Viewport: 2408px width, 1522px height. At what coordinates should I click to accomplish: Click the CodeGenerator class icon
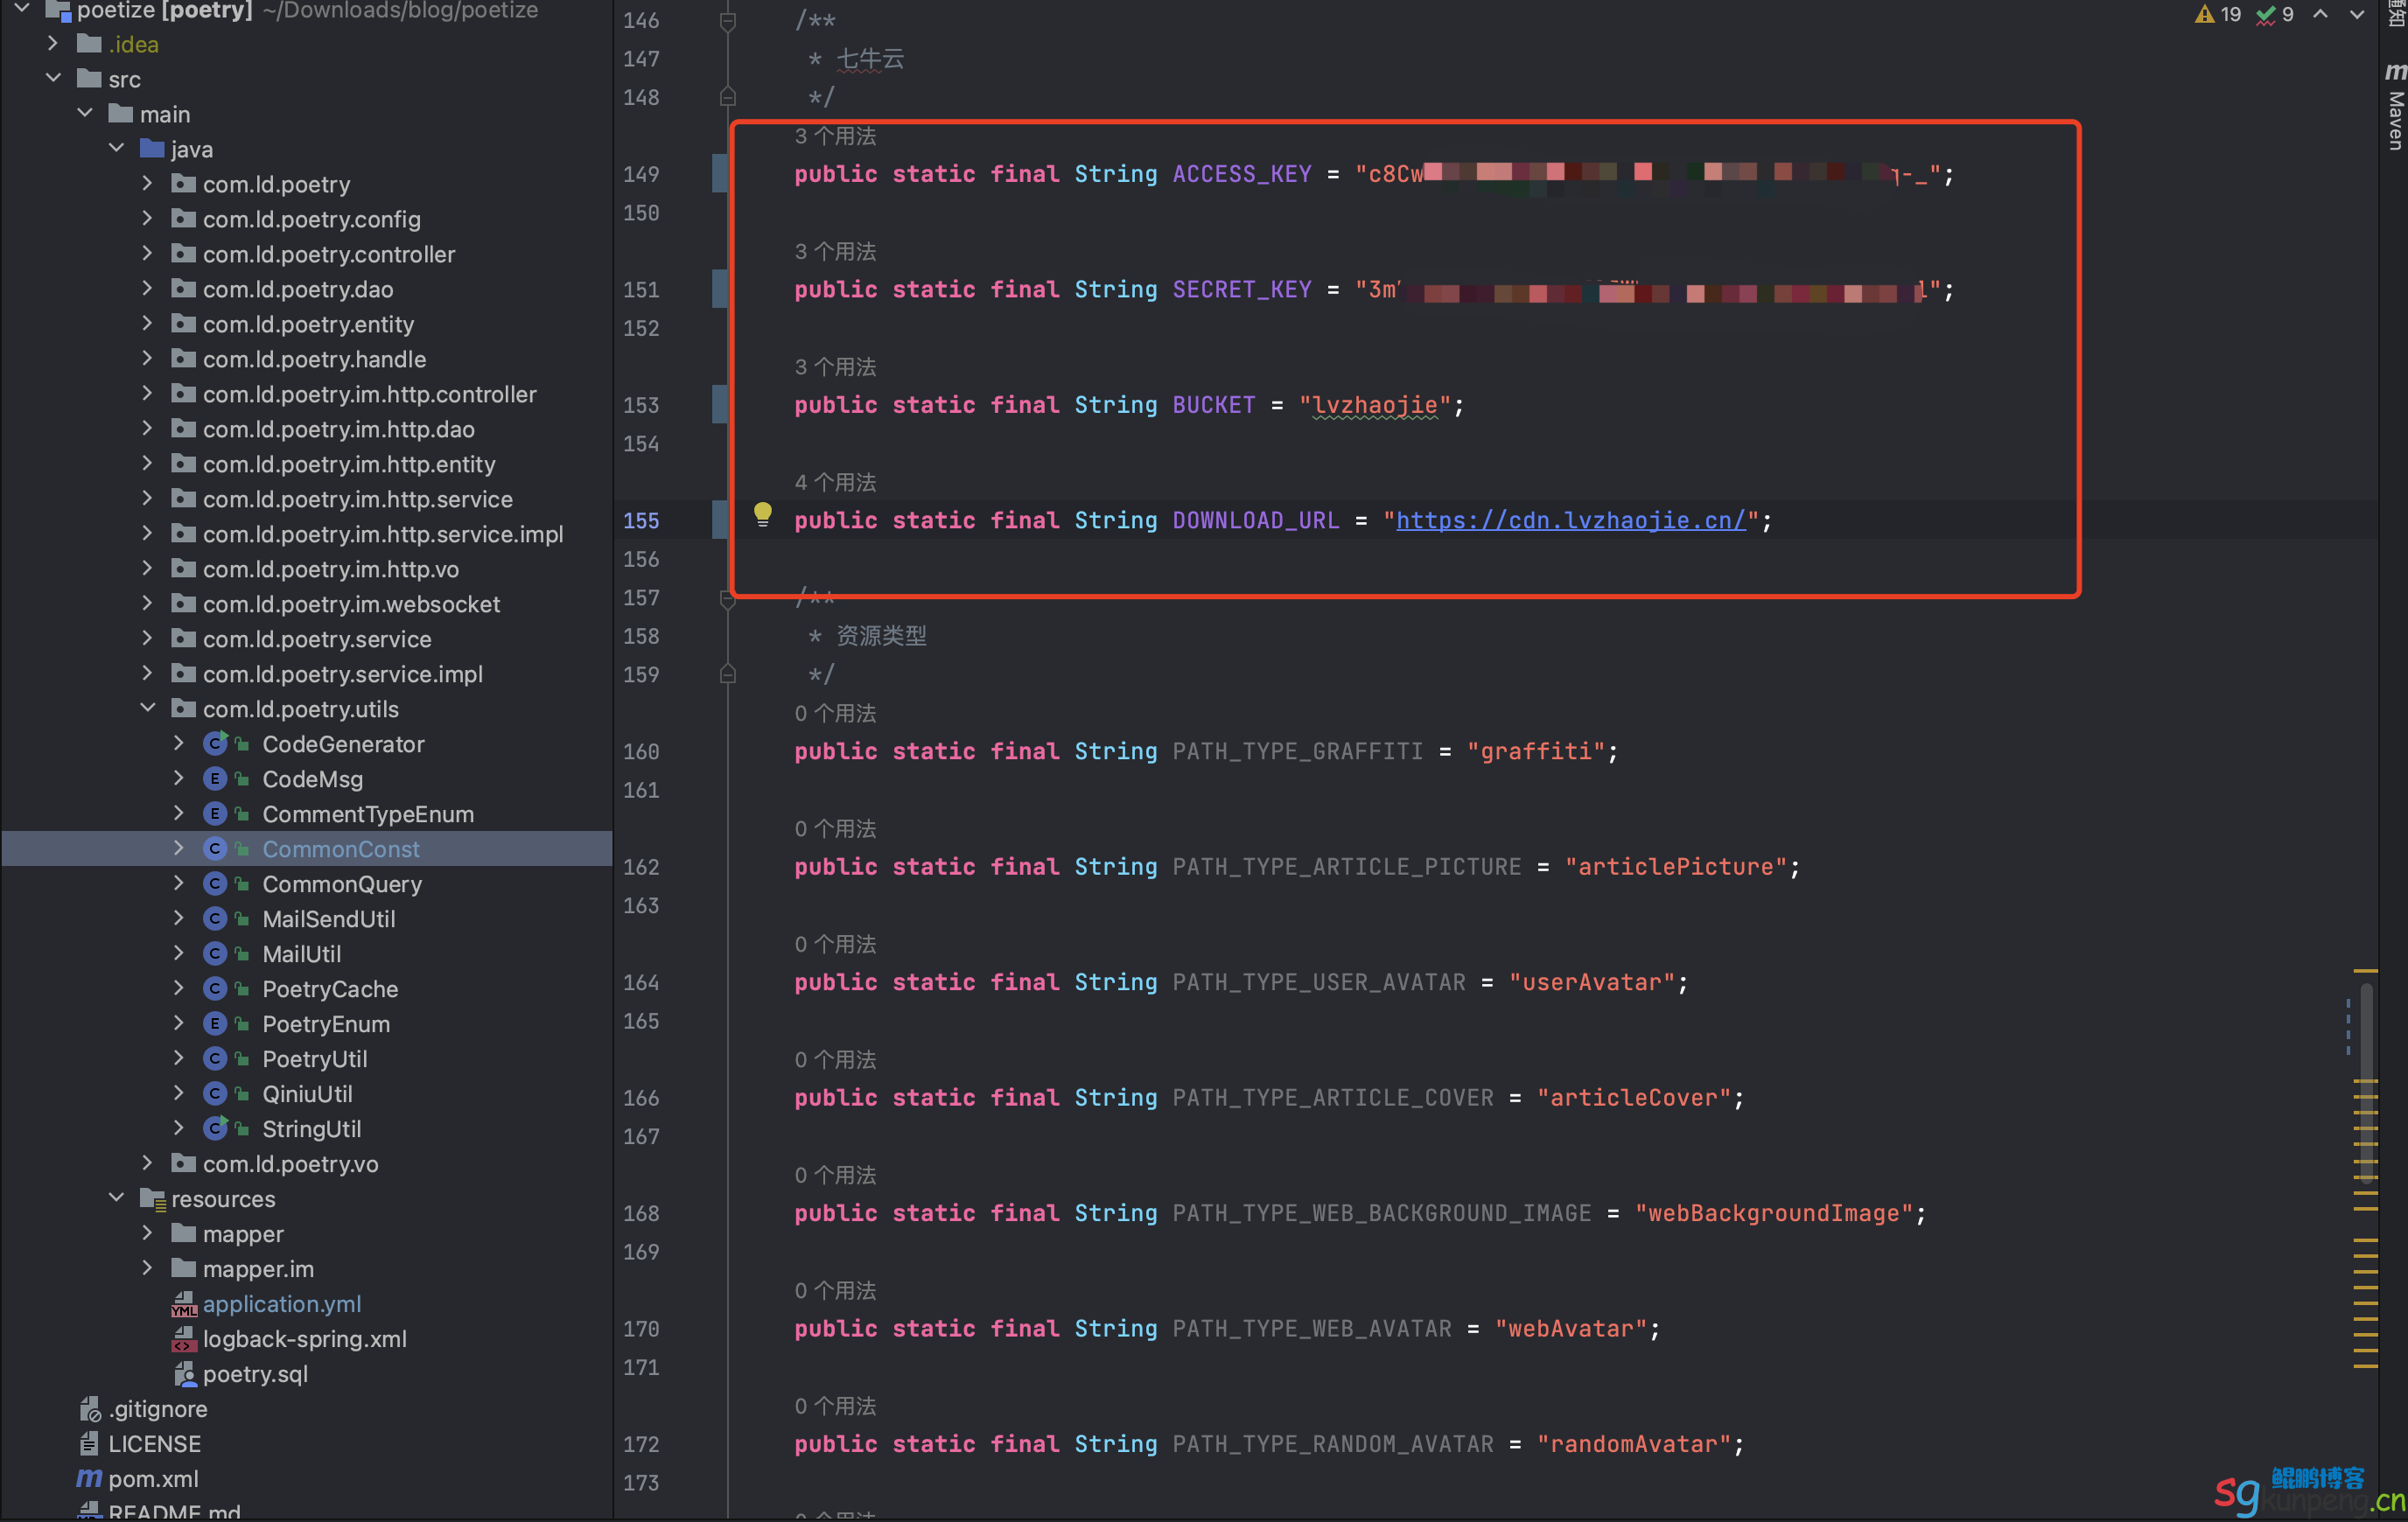(x=215, y=743)
